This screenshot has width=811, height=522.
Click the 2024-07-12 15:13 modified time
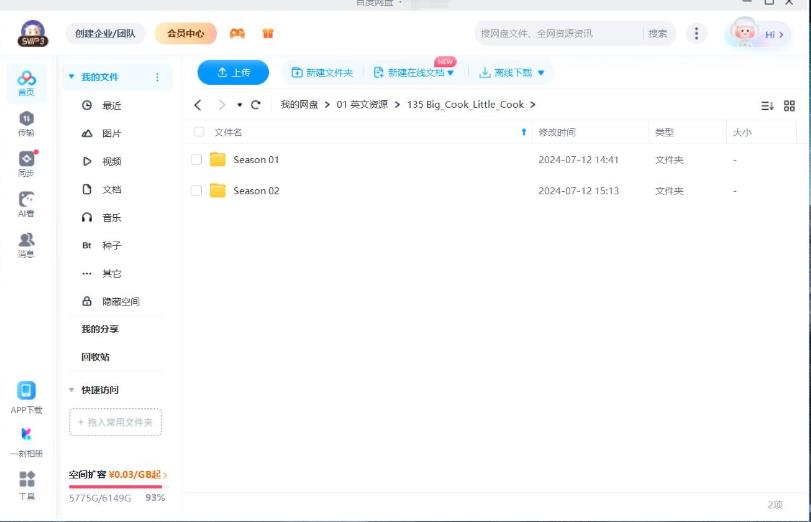(x=579, y=191)
